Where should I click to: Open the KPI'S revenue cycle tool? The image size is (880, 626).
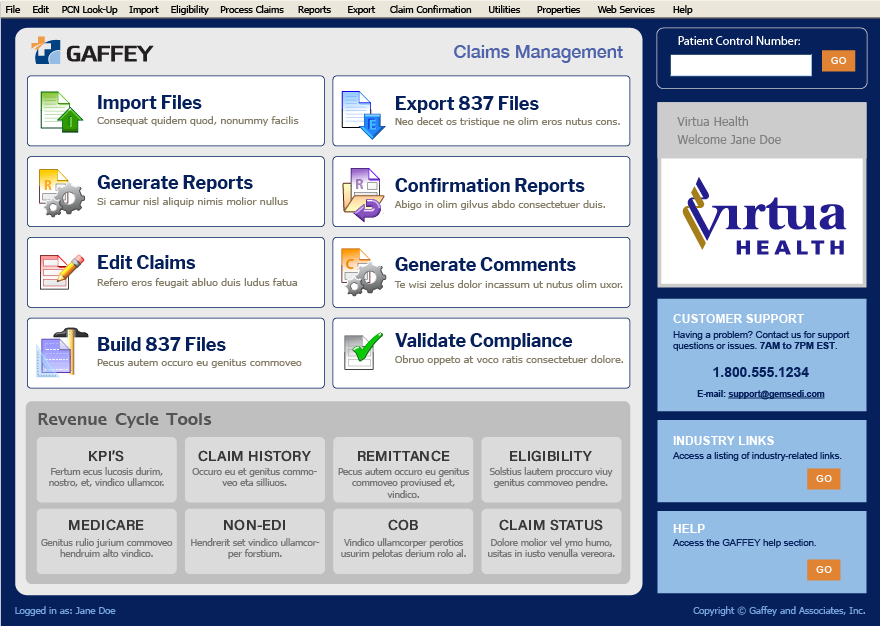point(107,469)
